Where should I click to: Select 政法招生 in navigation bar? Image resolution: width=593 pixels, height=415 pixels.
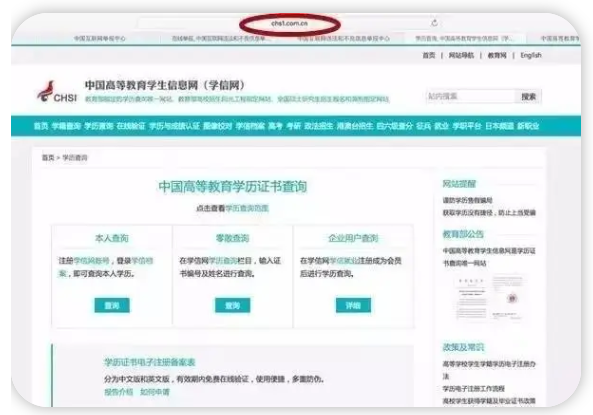click(x=319, y=126)
